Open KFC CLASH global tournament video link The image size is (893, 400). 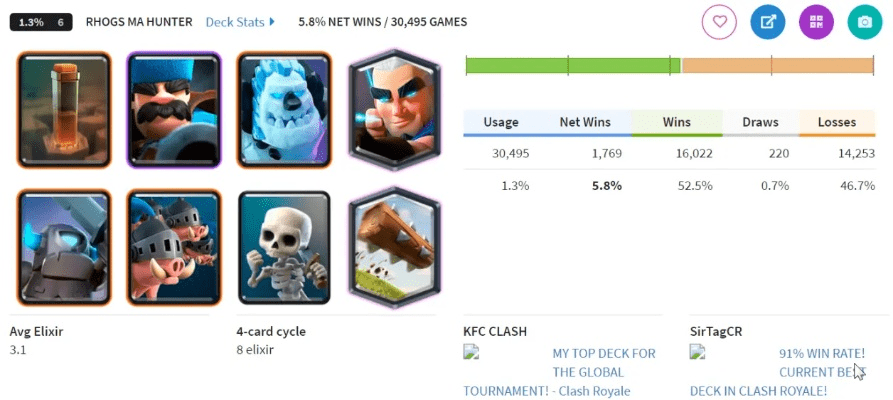pyautogui.click(x=559, y=372)
